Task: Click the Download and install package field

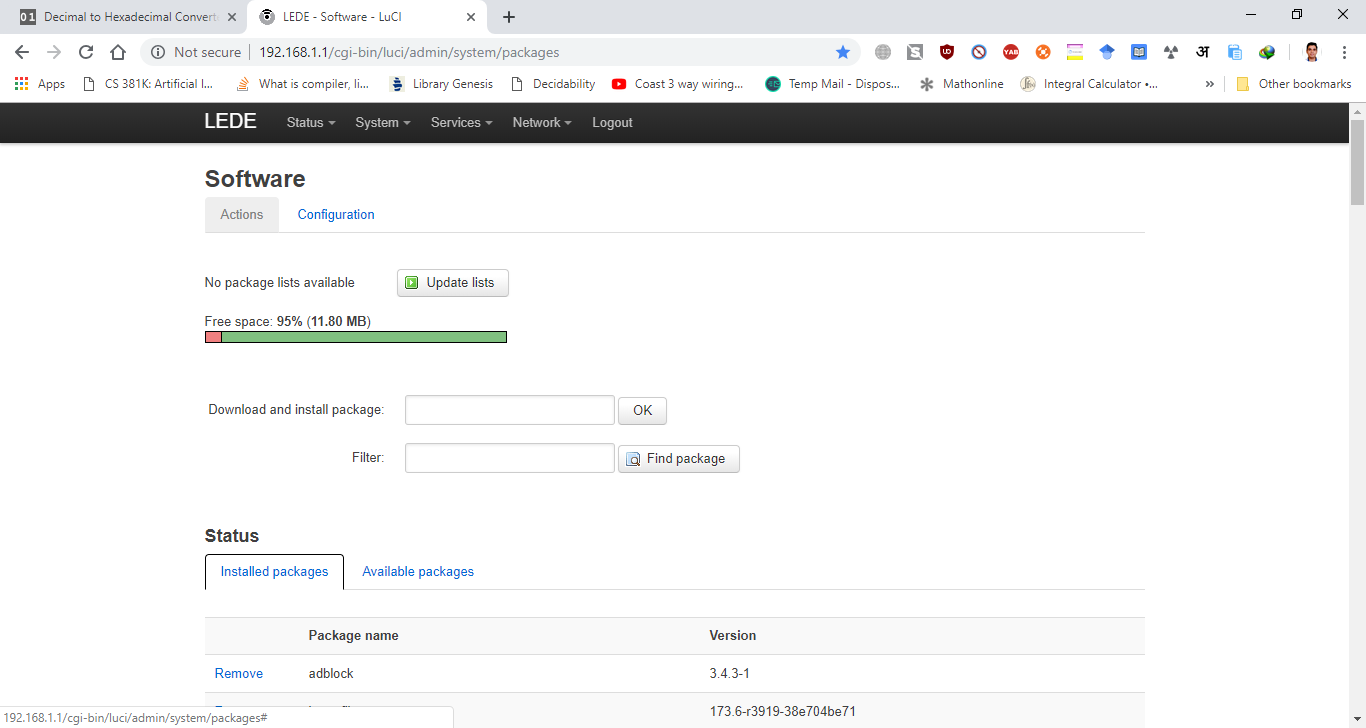Action: pos(510,410)
